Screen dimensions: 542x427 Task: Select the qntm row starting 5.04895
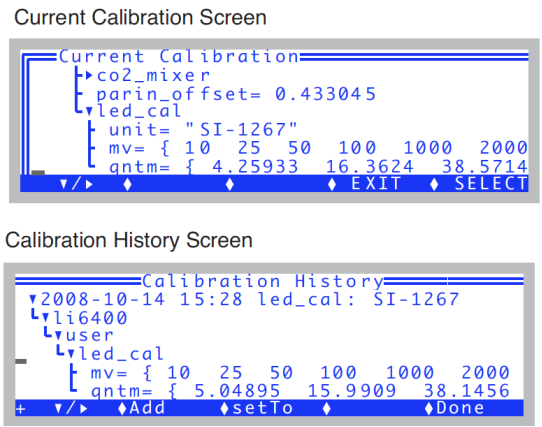pos(300,391)
